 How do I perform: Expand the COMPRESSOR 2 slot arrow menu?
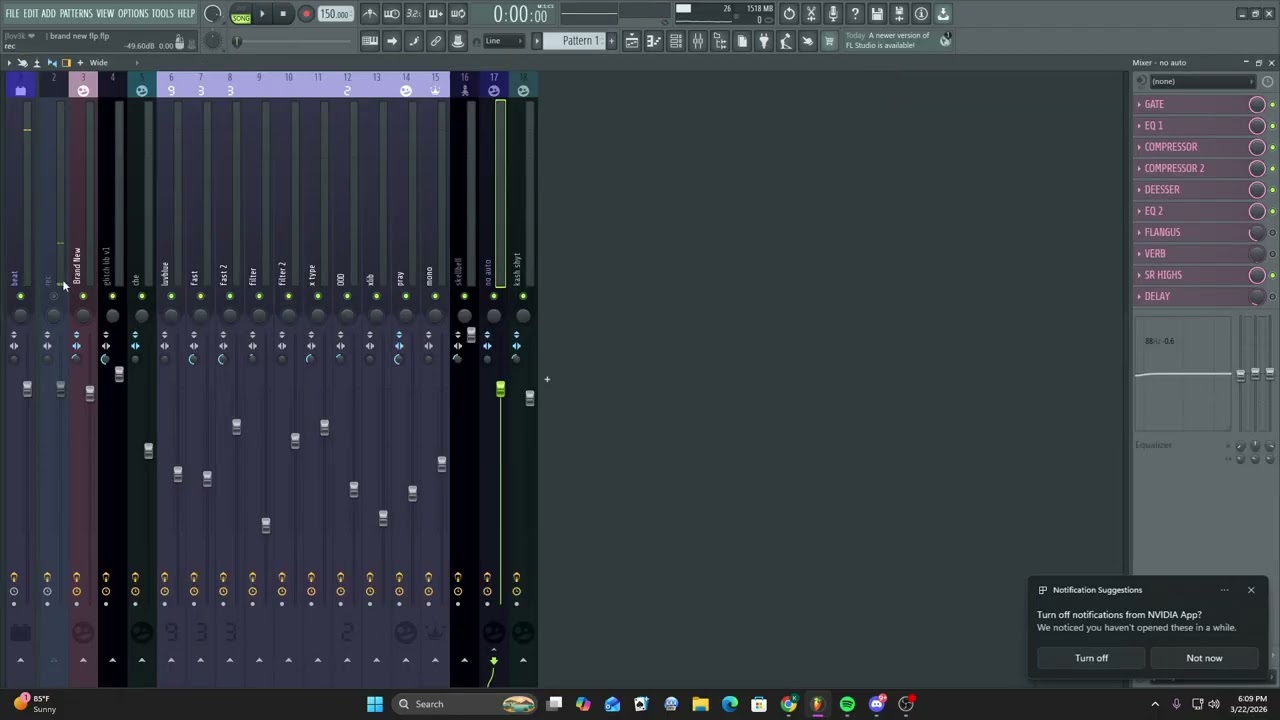1139,169
